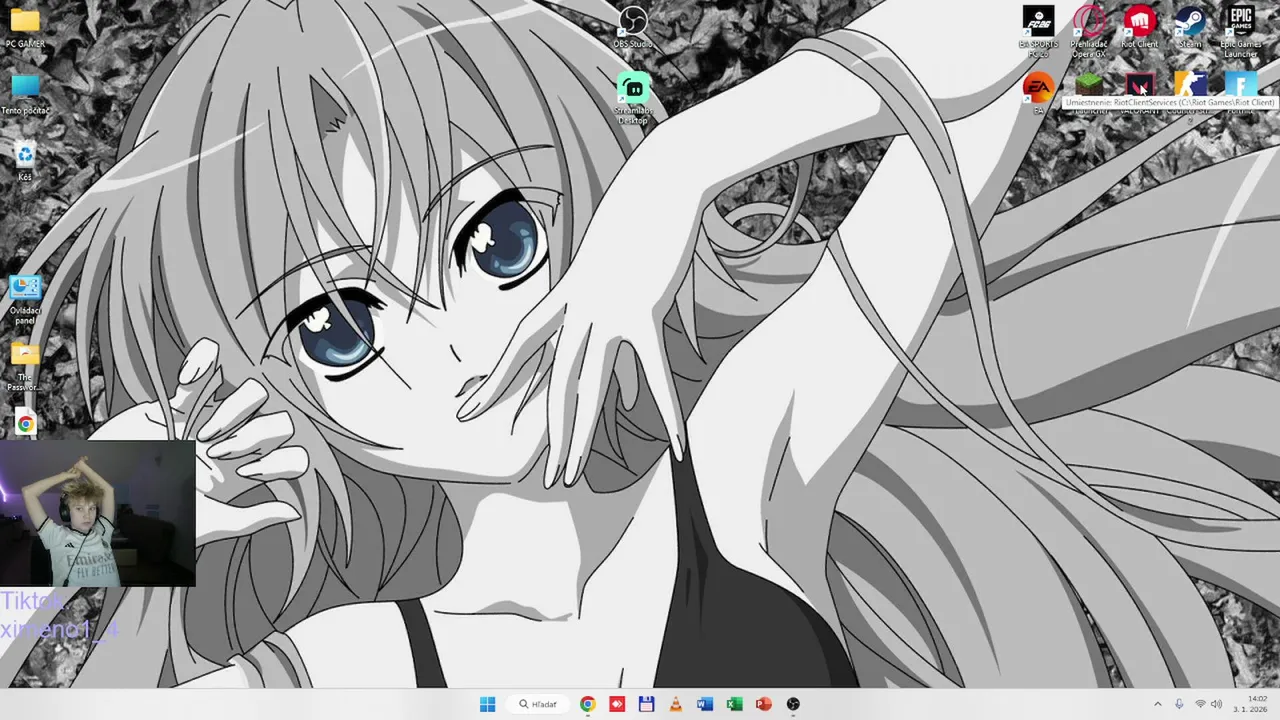Open Microsoft Word from the taskbar
Viewport: 1280px width, 720px height.
[705, 704]
